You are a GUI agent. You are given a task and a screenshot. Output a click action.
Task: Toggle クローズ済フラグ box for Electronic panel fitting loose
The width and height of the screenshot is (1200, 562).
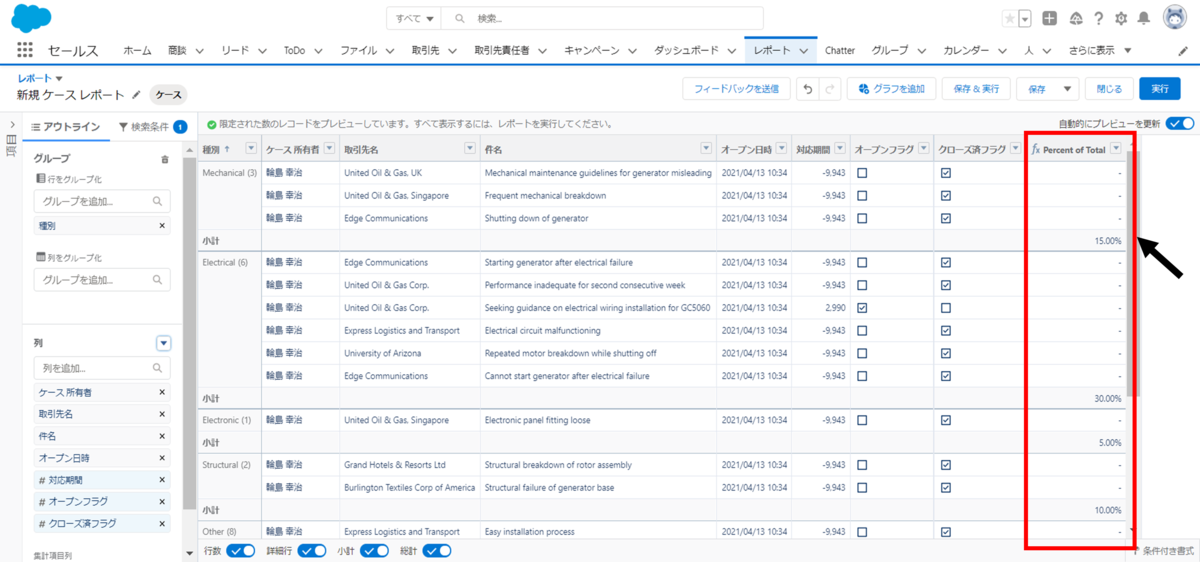[946, 420]
